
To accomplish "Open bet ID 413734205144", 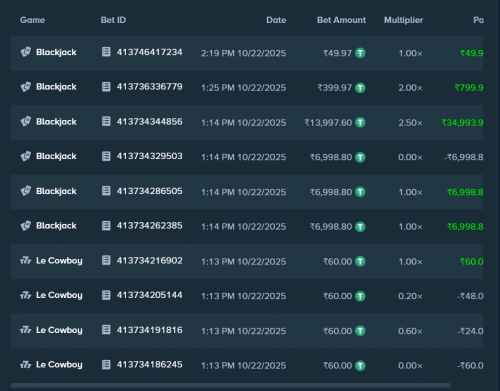I will tap(149, 295).
